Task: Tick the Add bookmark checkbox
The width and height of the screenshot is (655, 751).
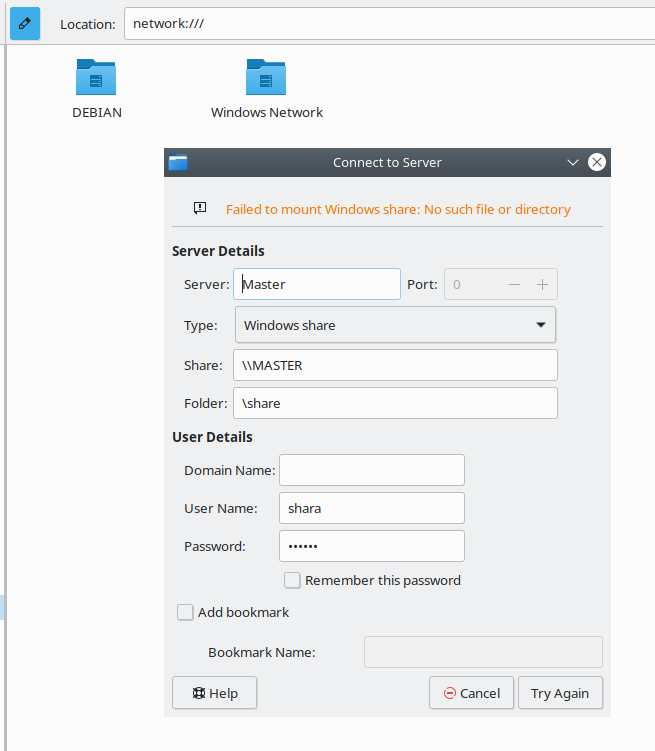Action: (185, 613)
